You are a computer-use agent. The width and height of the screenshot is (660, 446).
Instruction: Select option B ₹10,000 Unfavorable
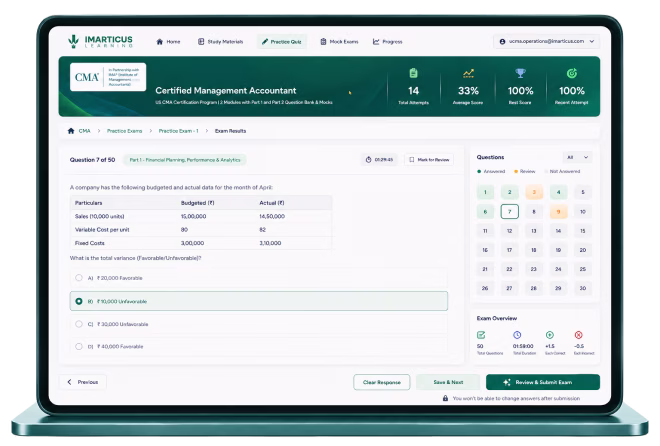(258, 301)
